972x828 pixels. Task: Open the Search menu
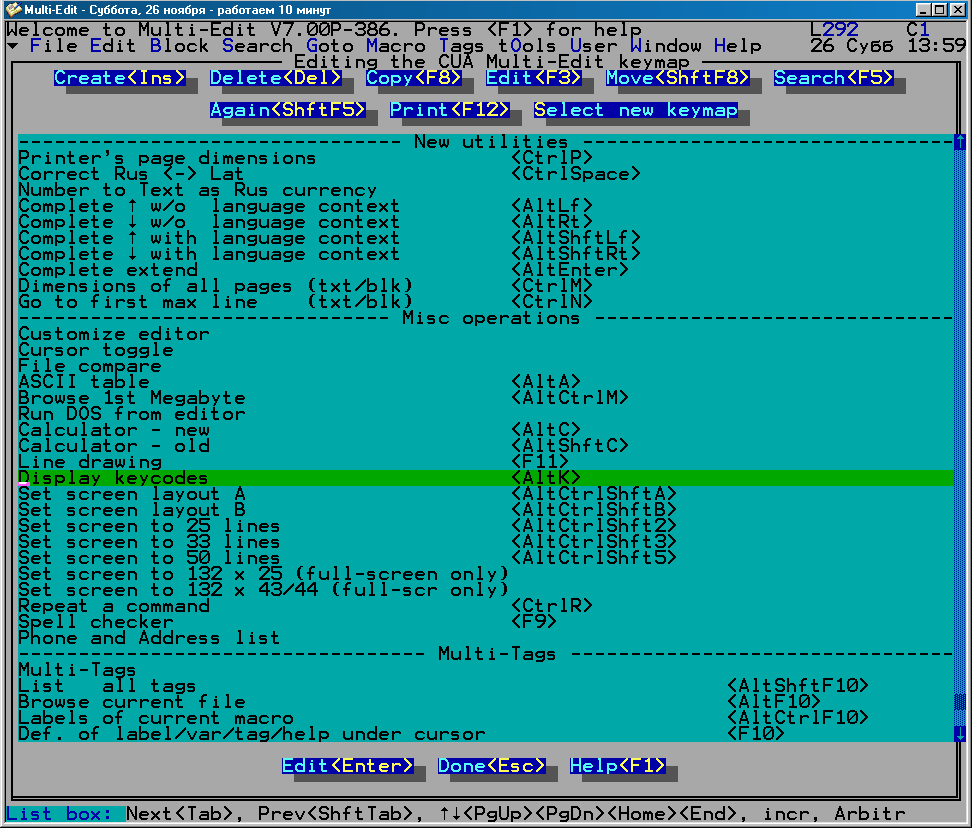[257, 46]
